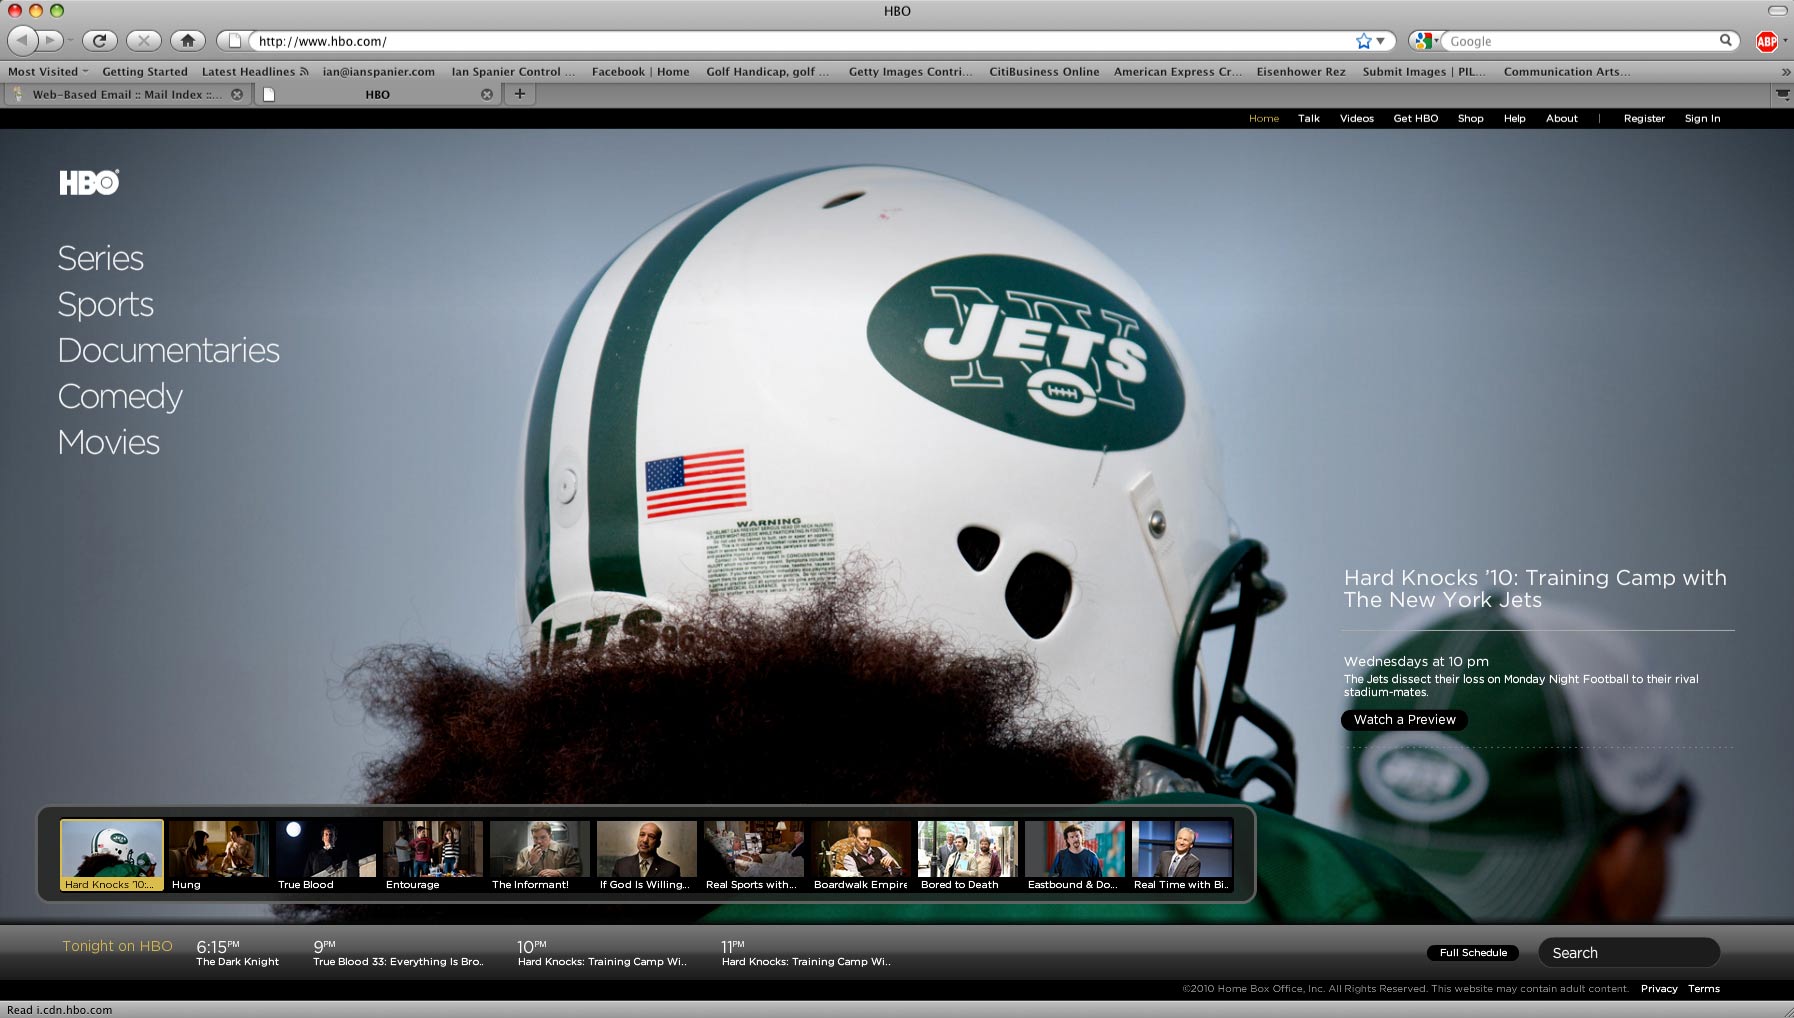Open the Videos menu item
The image size is (1794, 1018).
click(1356, 119)
